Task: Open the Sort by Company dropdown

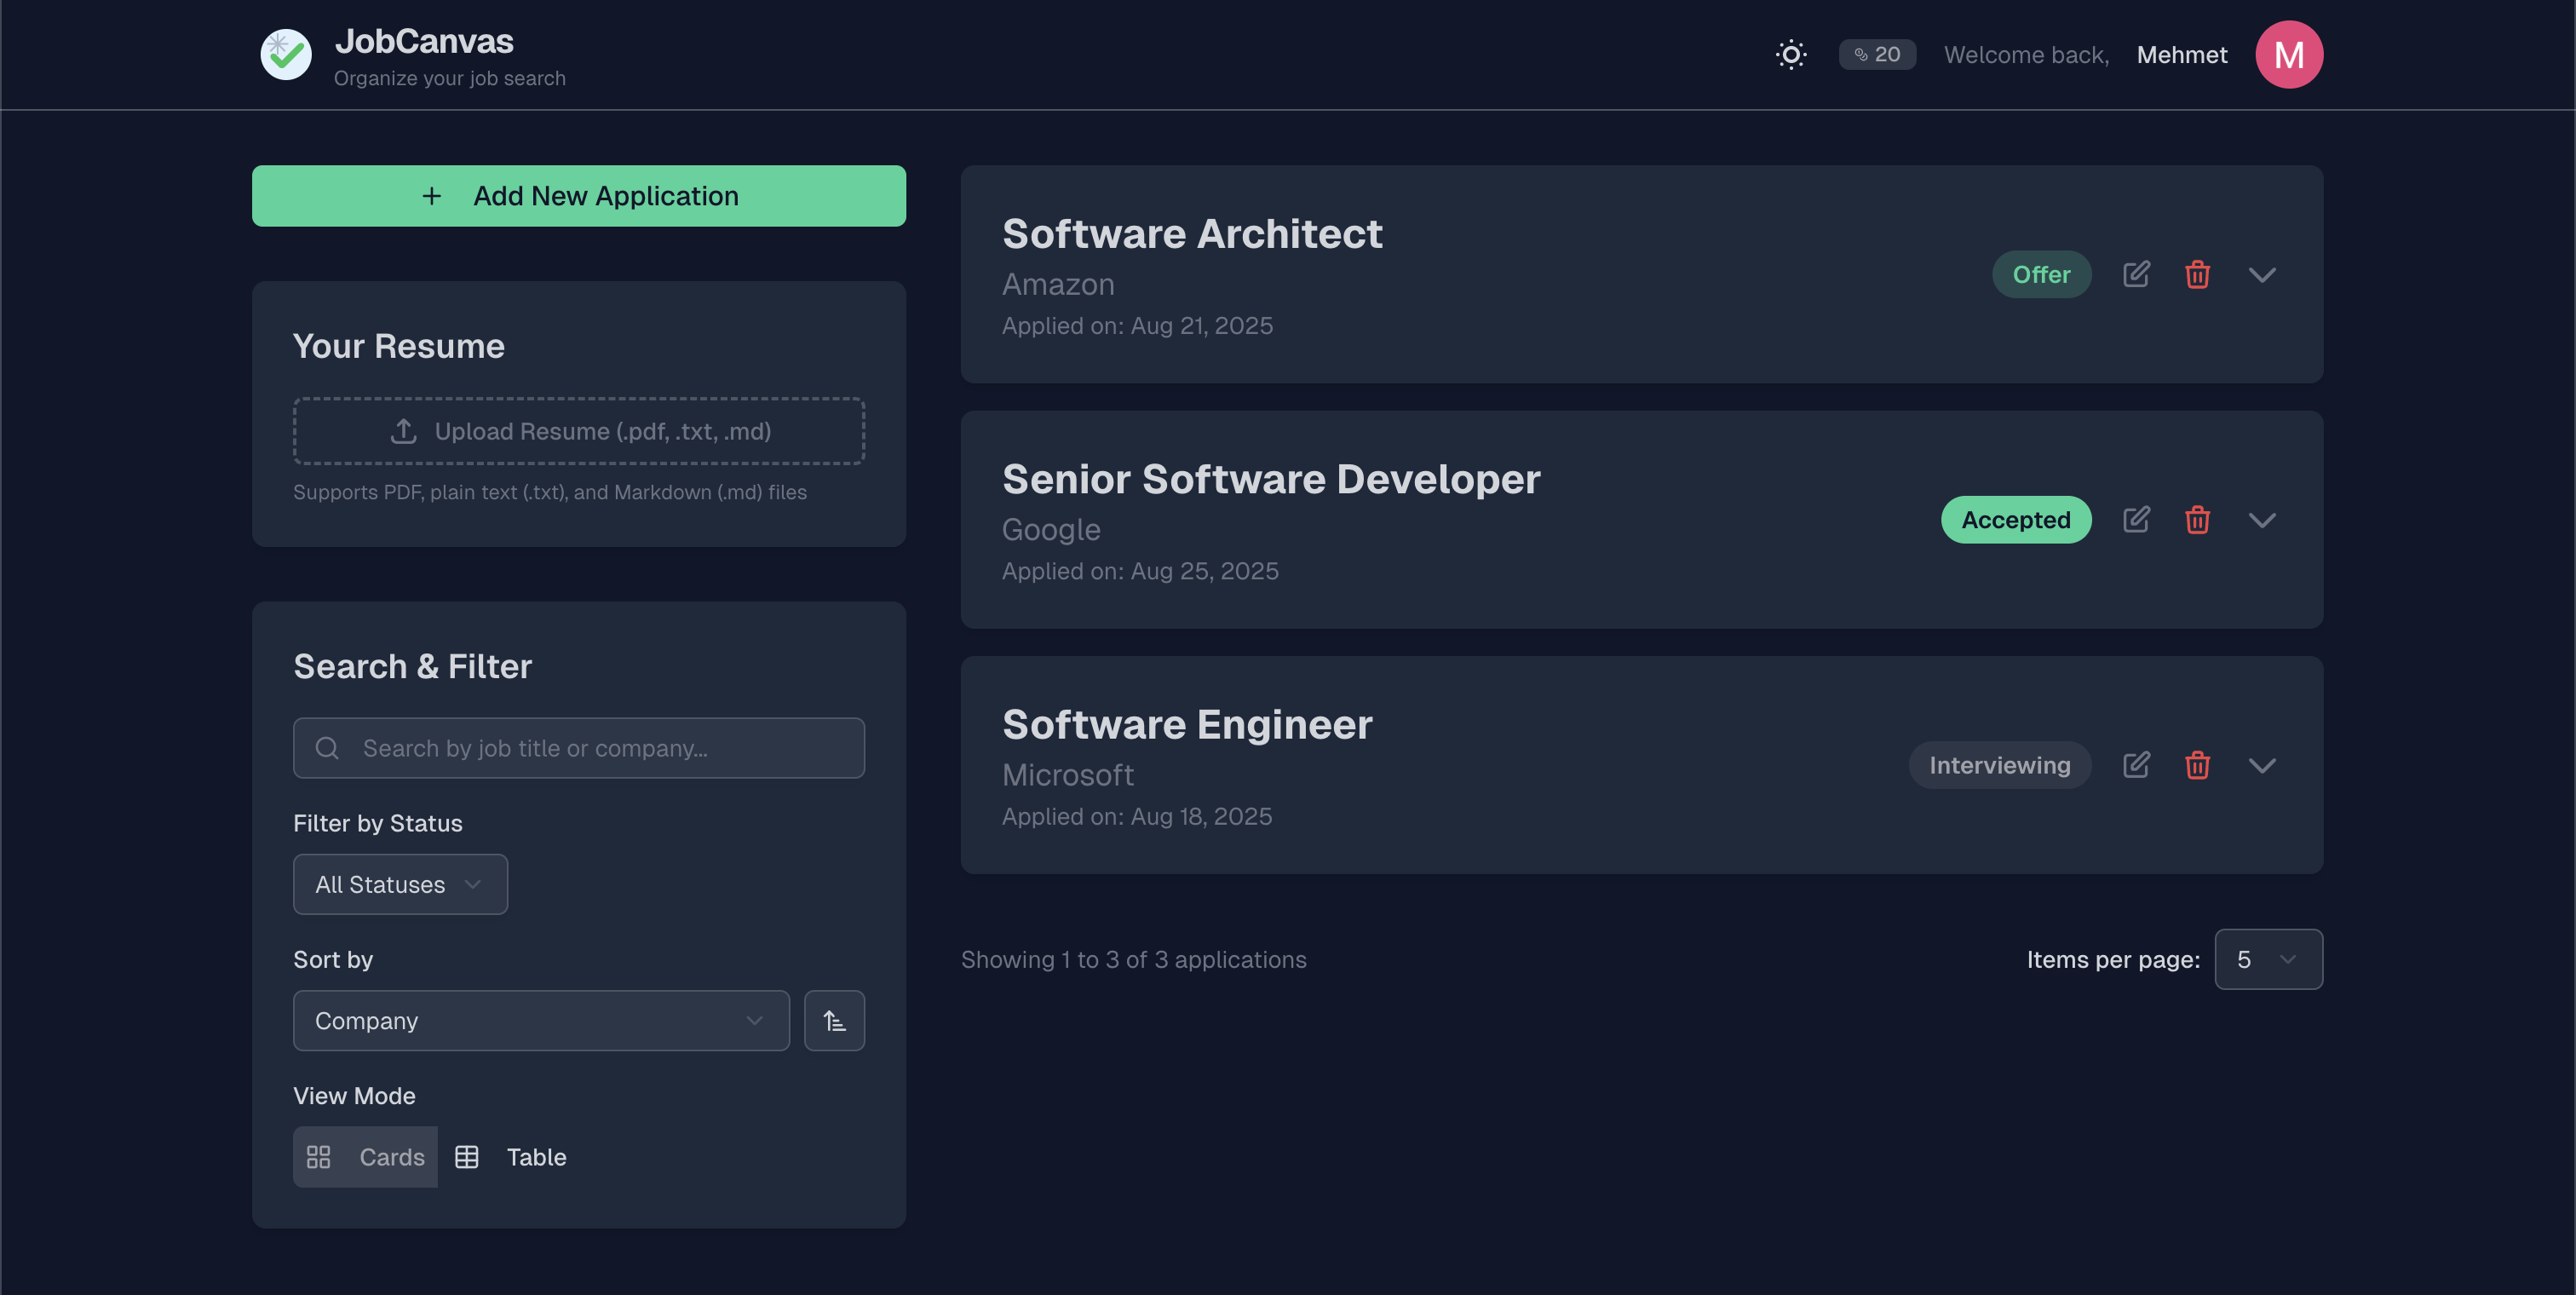Action: [x=540, y=1020]
